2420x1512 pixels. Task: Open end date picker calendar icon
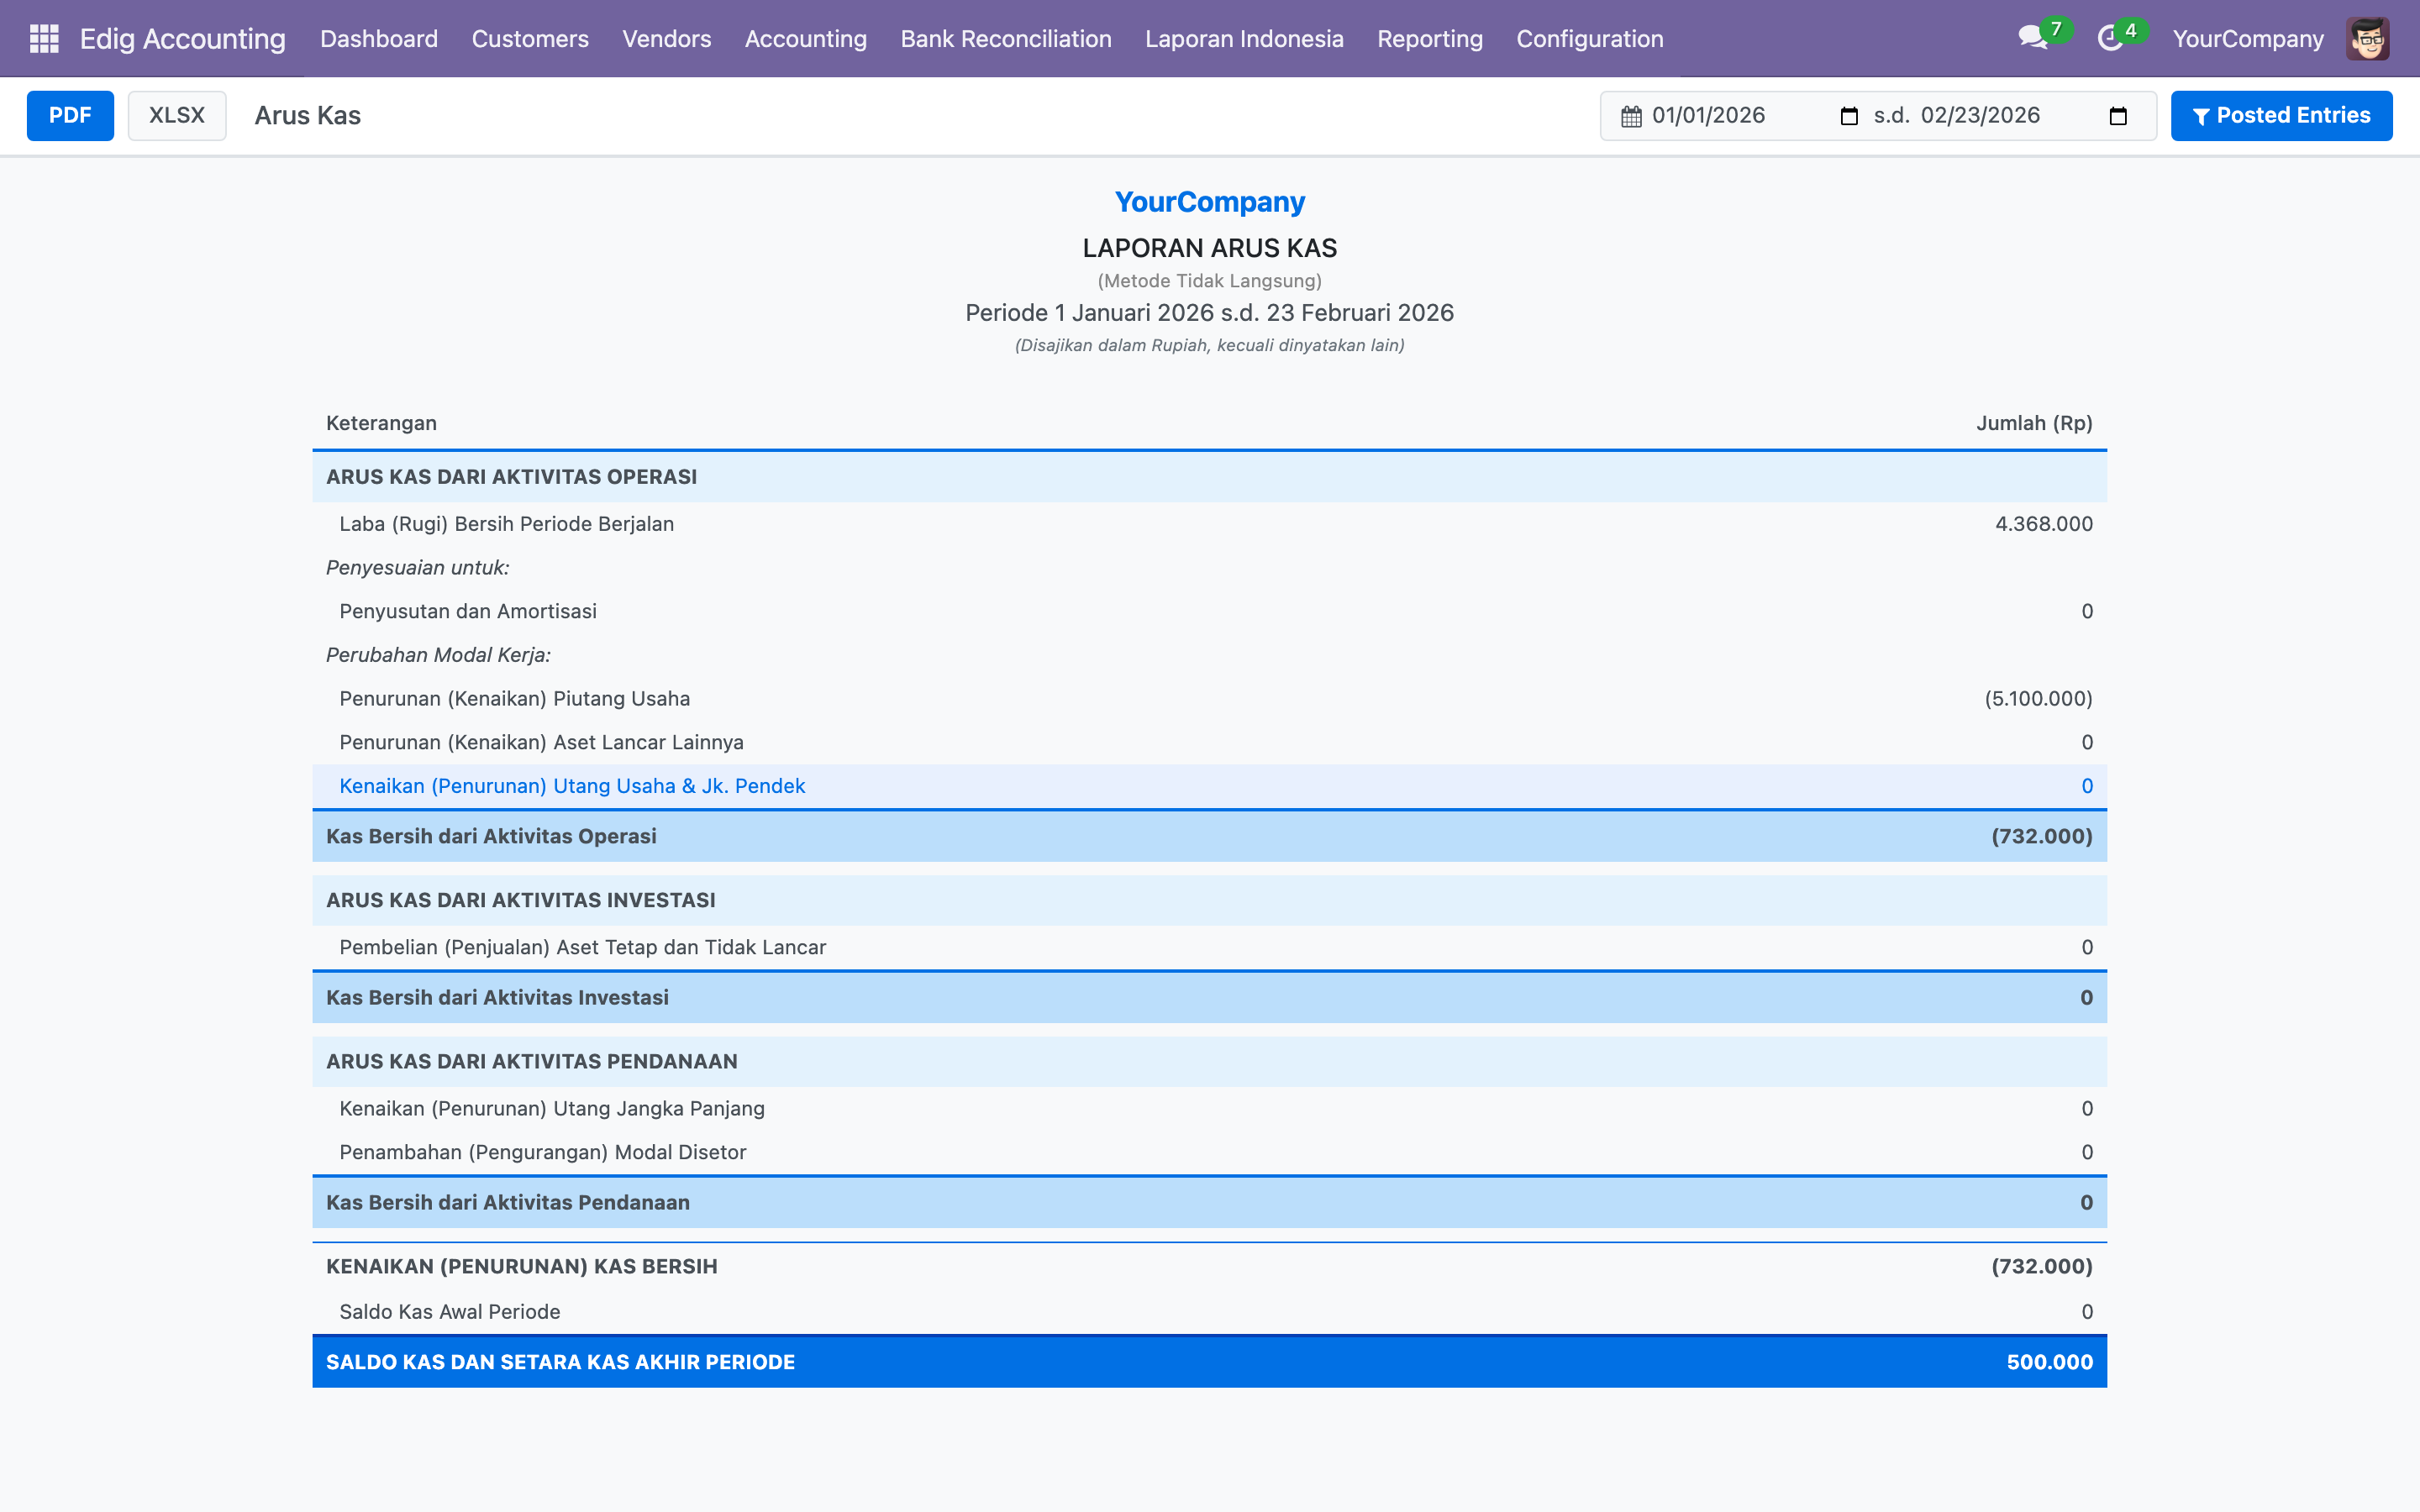(2117, 116)
